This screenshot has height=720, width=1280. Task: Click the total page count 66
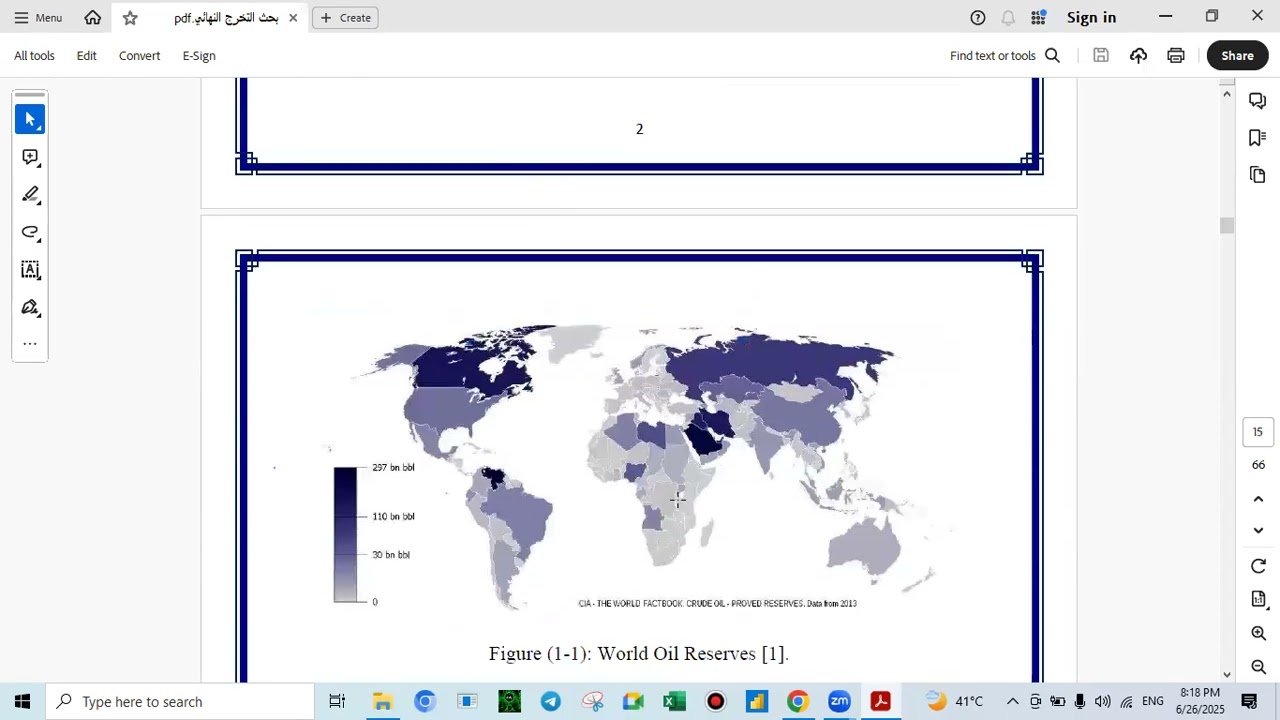point(1258,465)
